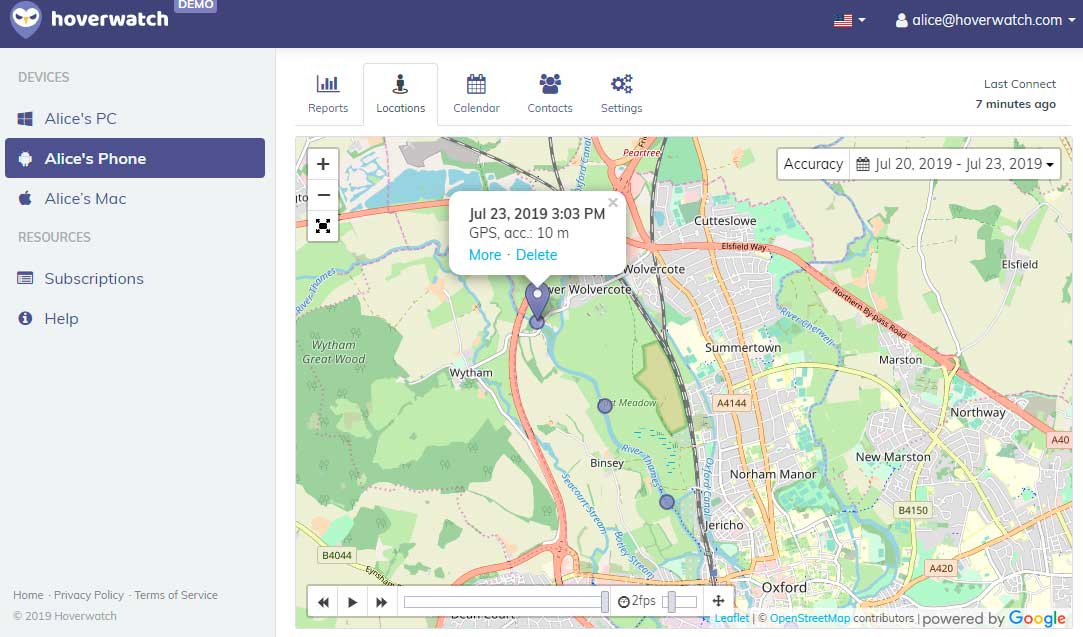The height and width of the screenshot is (637, 1083).
Task: Click the clock icon next to 2fps
Action: 624,602
